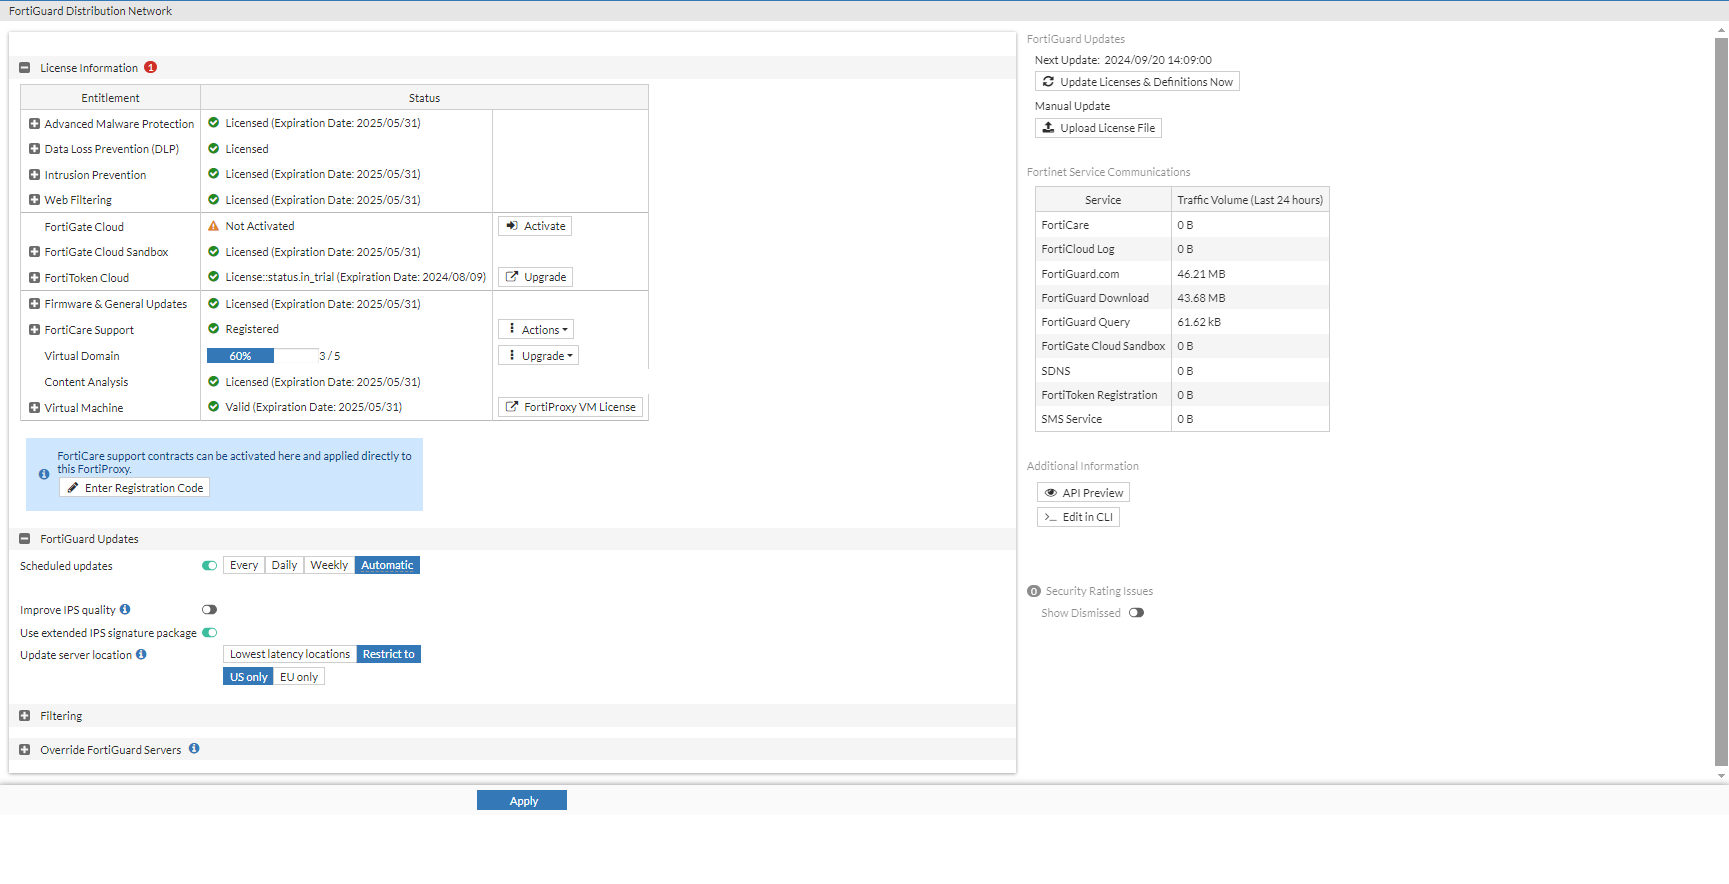Click the Firmware & General Updates check icon

click(213, 304)
